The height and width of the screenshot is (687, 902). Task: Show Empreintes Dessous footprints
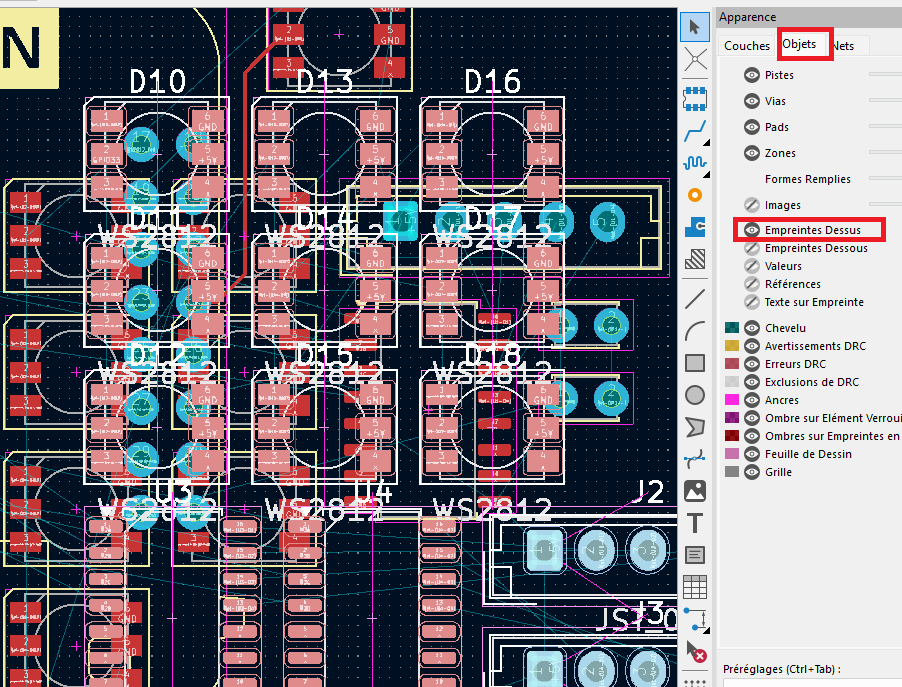[x=751, y=248]
